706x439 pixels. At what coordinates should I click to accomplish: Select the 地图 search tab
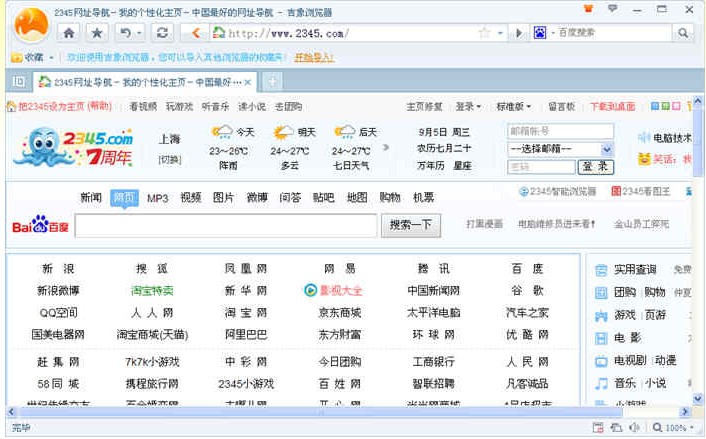pos(357,198)
